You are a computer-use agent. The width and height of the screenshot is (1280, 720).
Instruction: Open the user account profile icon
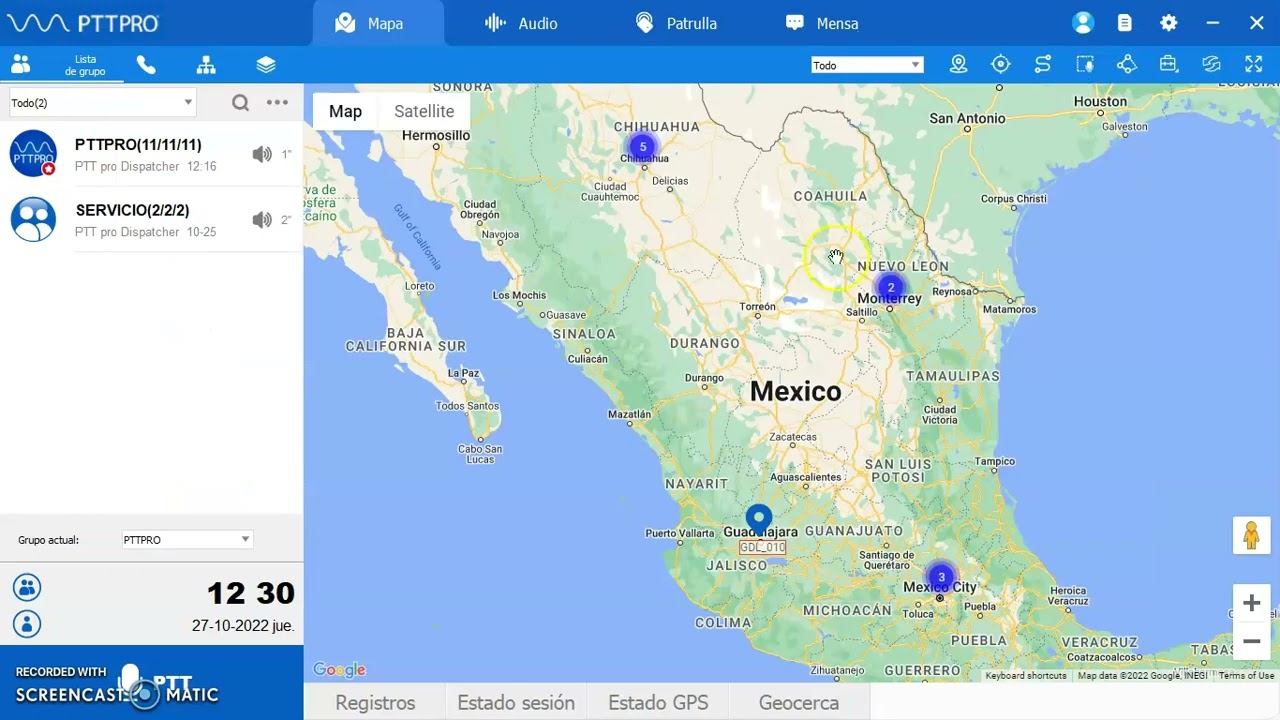1083,23
